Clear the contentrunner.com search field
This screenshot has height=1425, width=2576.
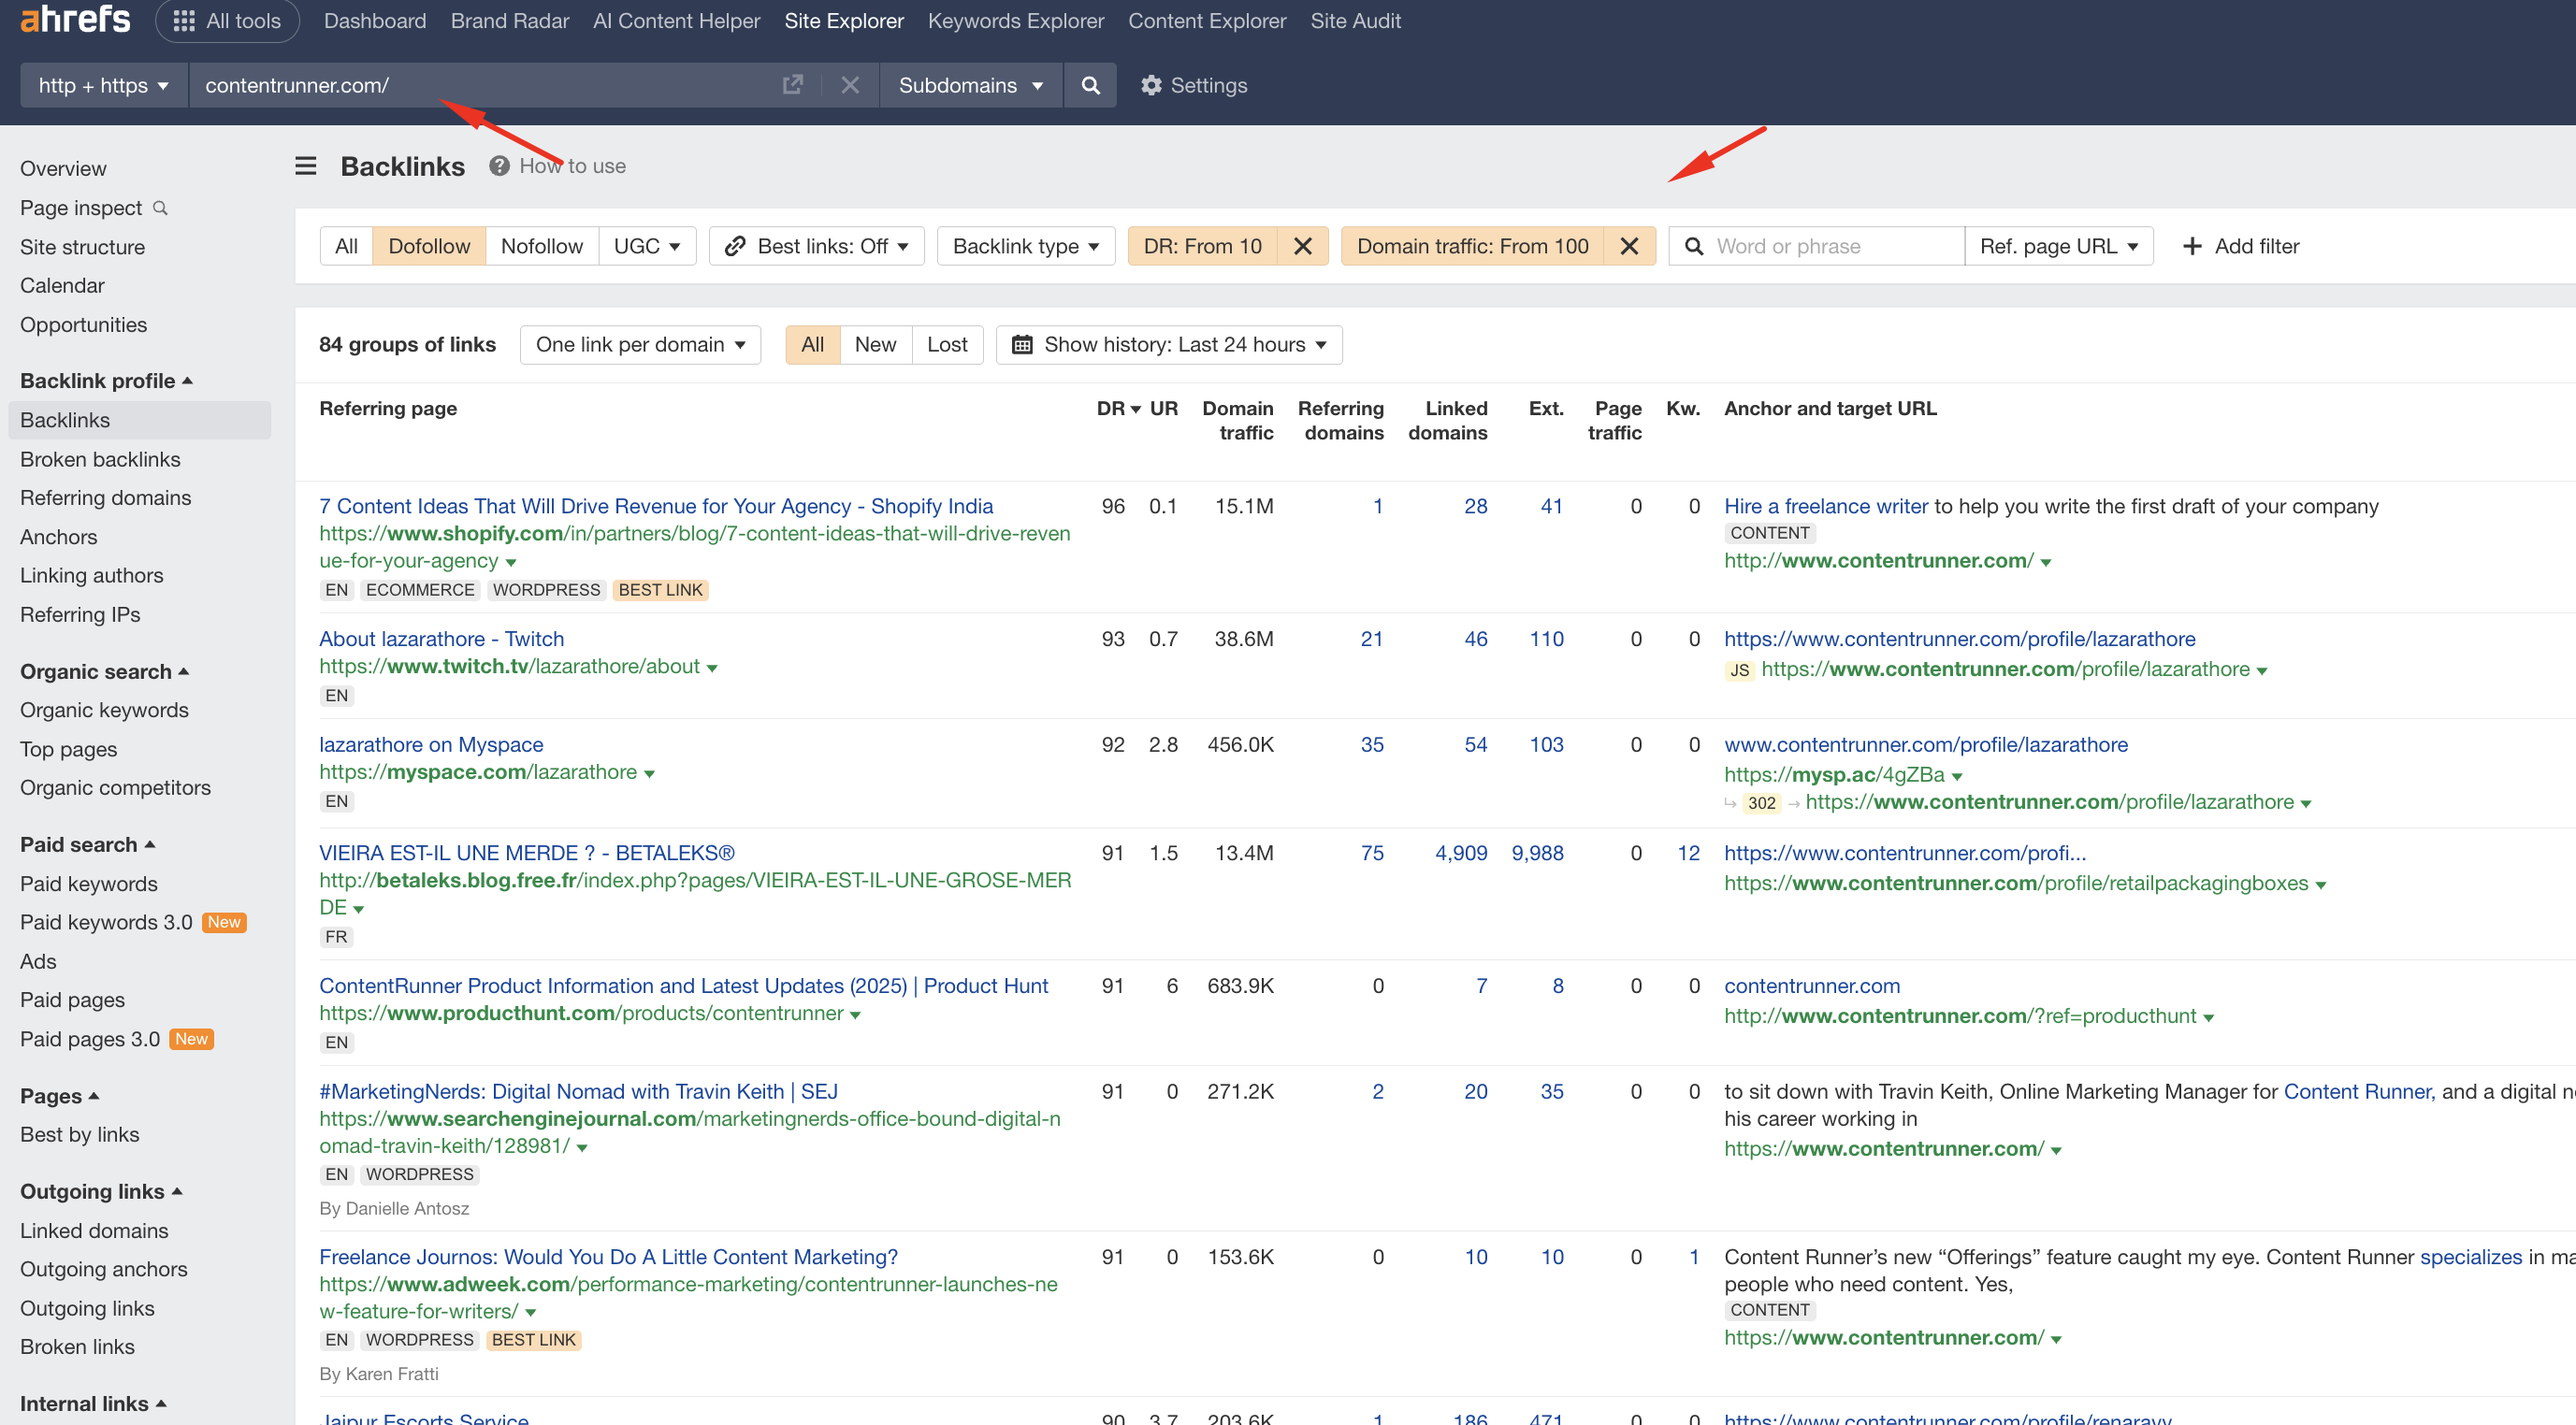850,85
